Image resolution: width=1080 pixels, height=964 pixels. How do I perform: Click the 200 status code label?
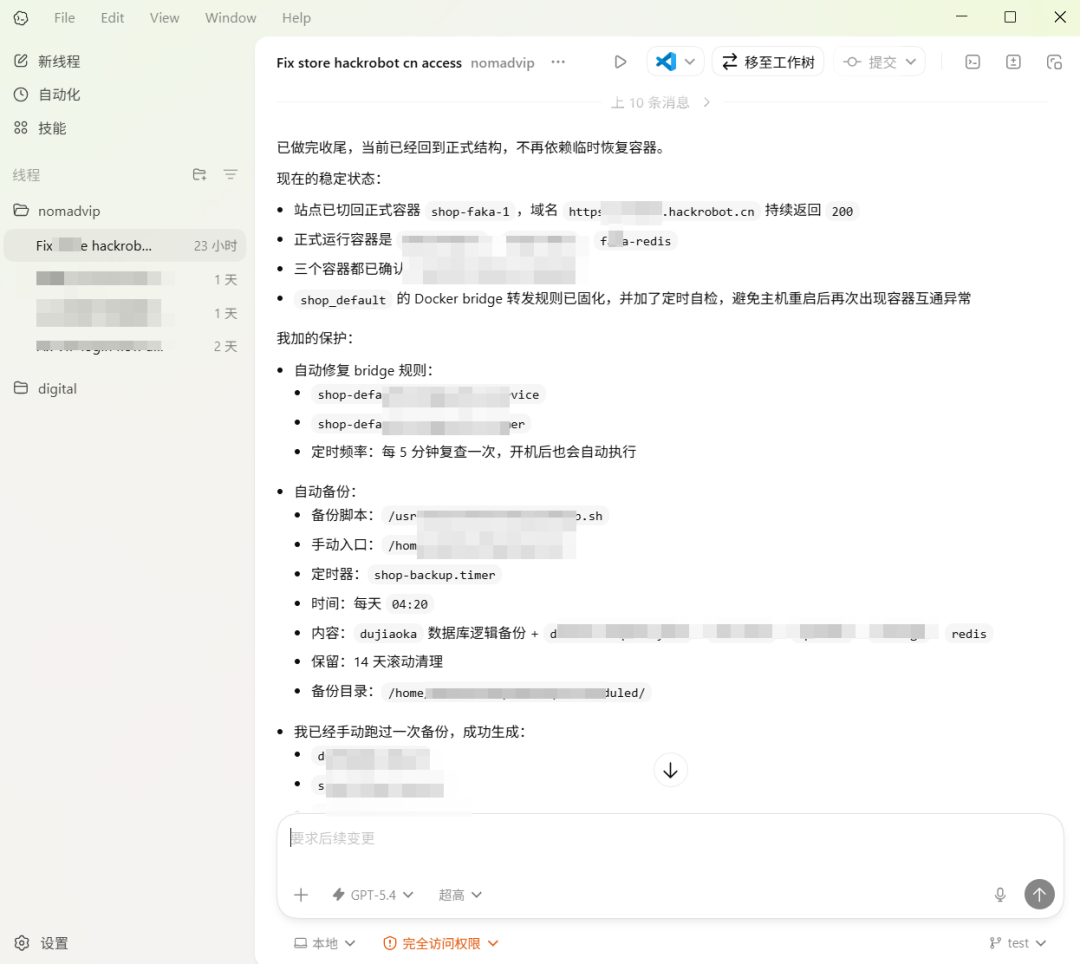coord(842,211)
